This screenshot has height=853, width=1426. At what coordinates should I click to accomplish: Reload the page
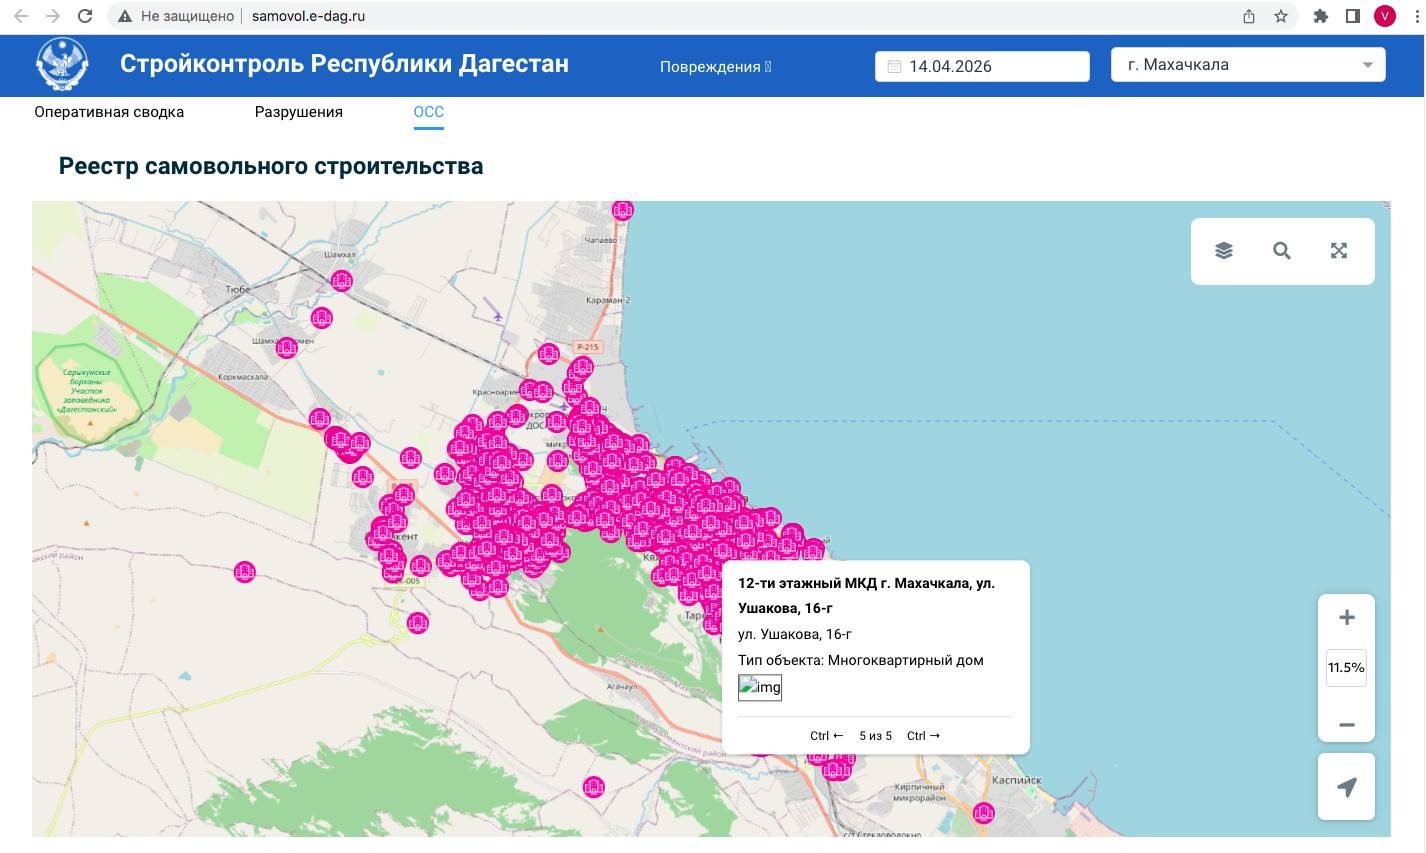[85, 16]
